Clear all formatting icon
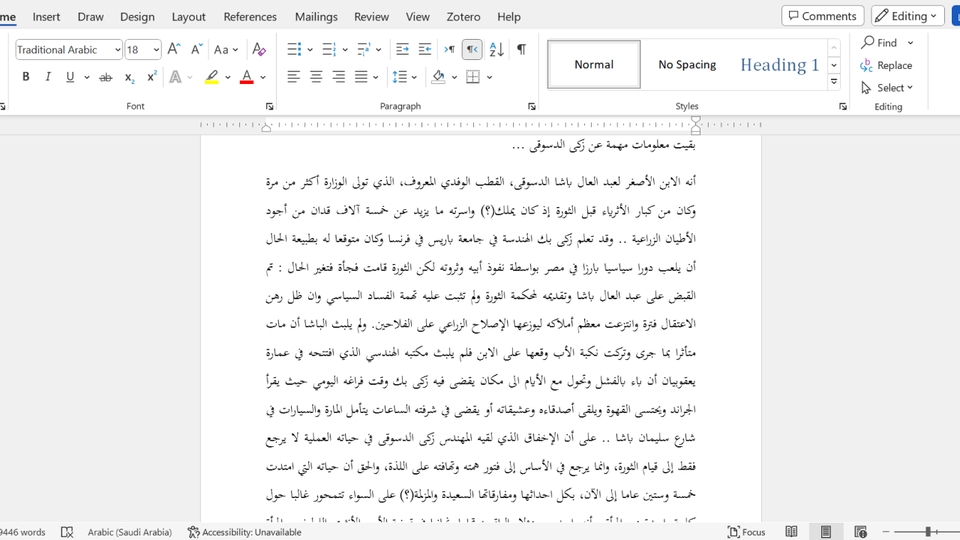The image size is (960, 540). [259, 50]
